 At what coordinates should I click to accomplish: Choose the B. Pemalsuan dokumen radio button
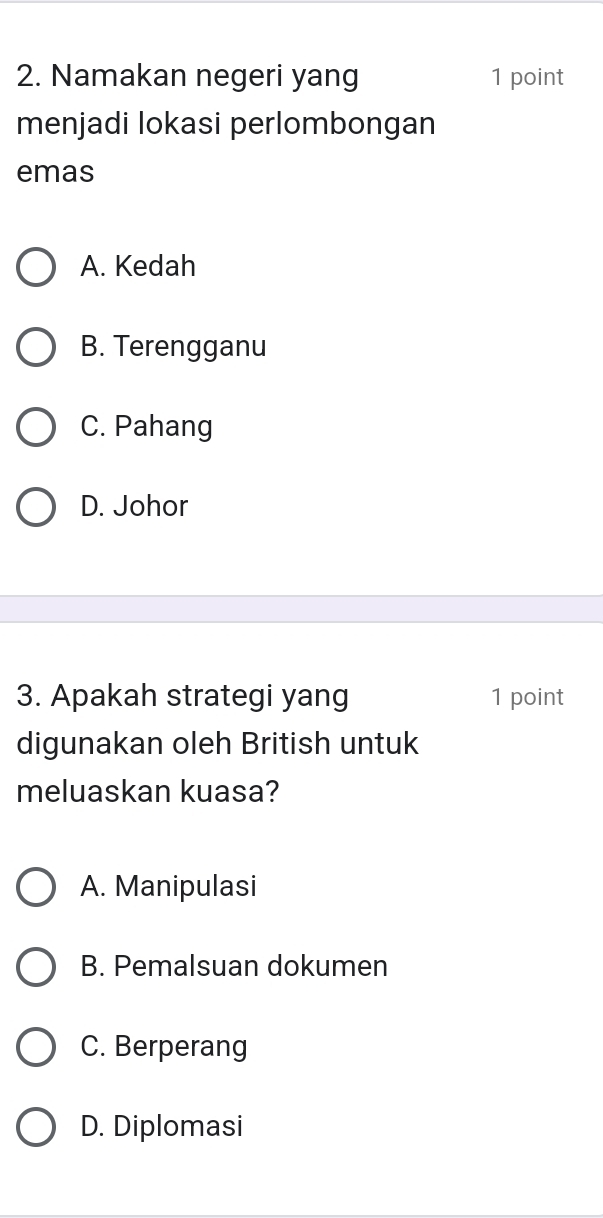click(37, 967)
